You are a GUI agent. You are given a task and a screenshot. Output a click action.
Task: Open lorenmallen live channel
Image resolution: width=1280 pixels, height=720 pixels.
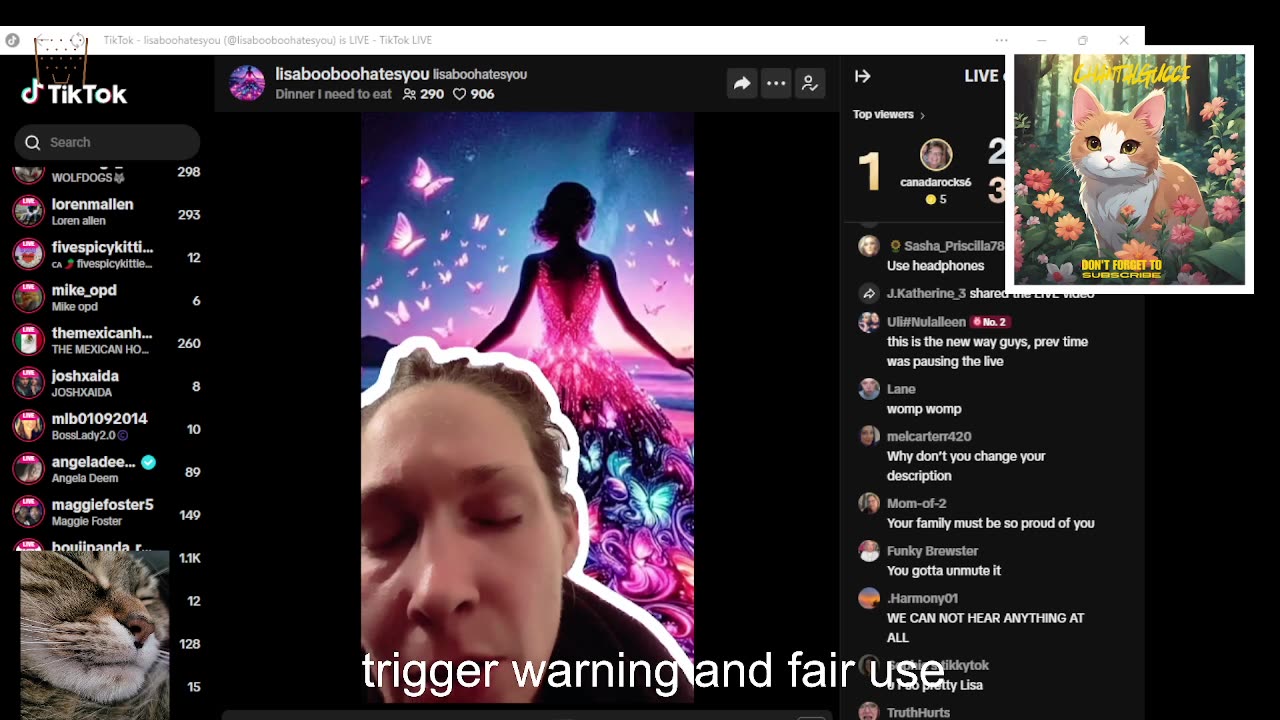107,211
